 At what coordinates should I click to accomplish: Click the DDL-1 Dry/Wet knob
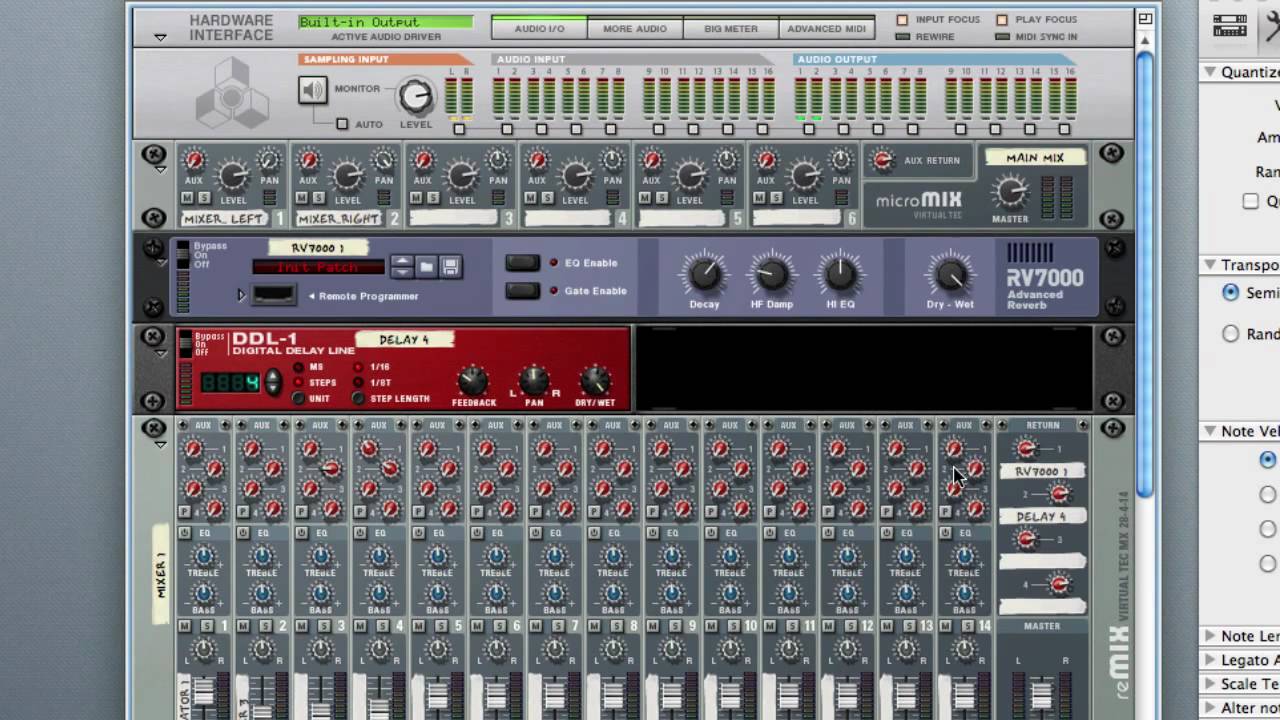click(x=595, y=381)
